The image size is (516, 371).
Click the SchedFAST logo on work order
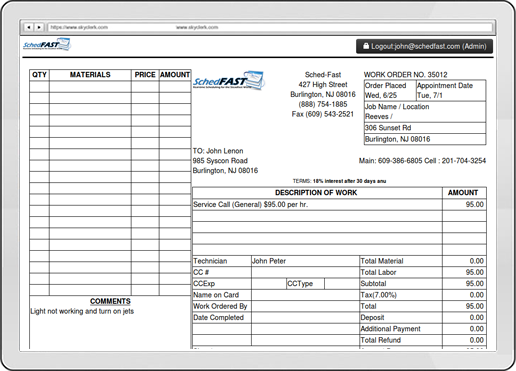click(x=229, y=80)
